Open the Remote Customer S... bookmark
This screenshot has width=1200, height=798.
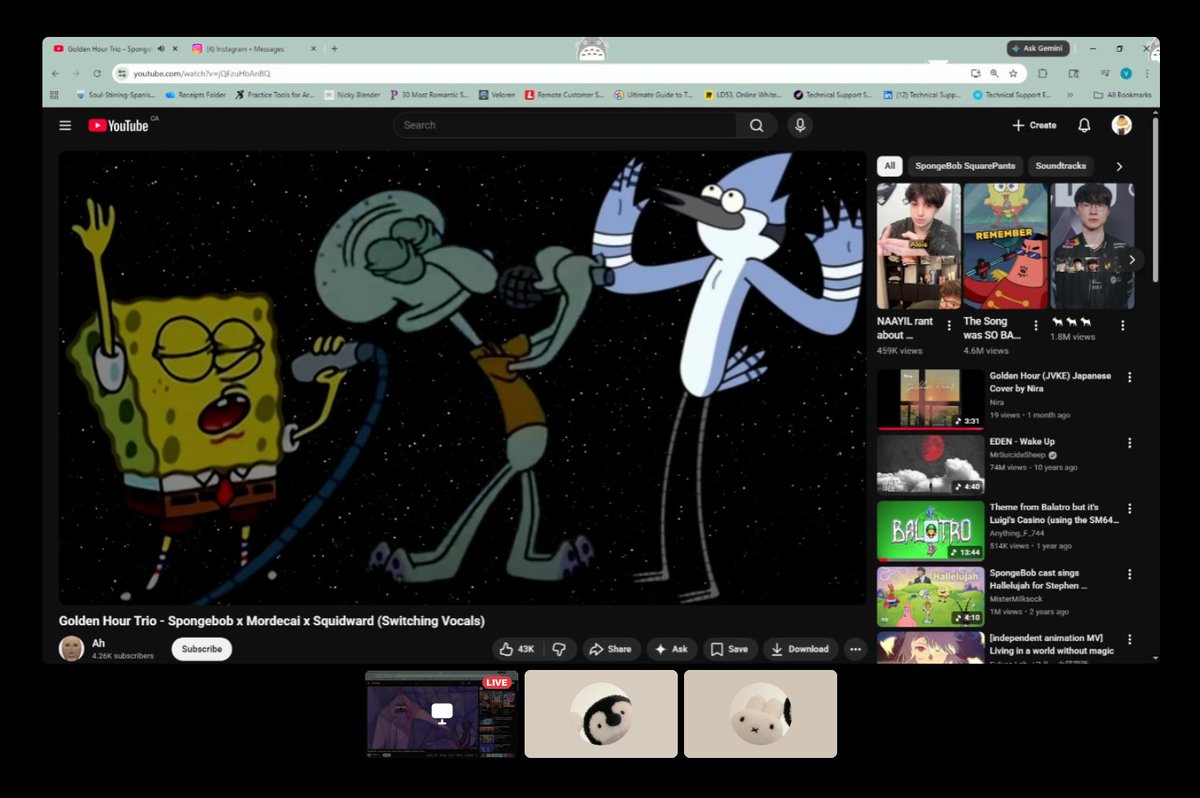(x=564, y=95)
